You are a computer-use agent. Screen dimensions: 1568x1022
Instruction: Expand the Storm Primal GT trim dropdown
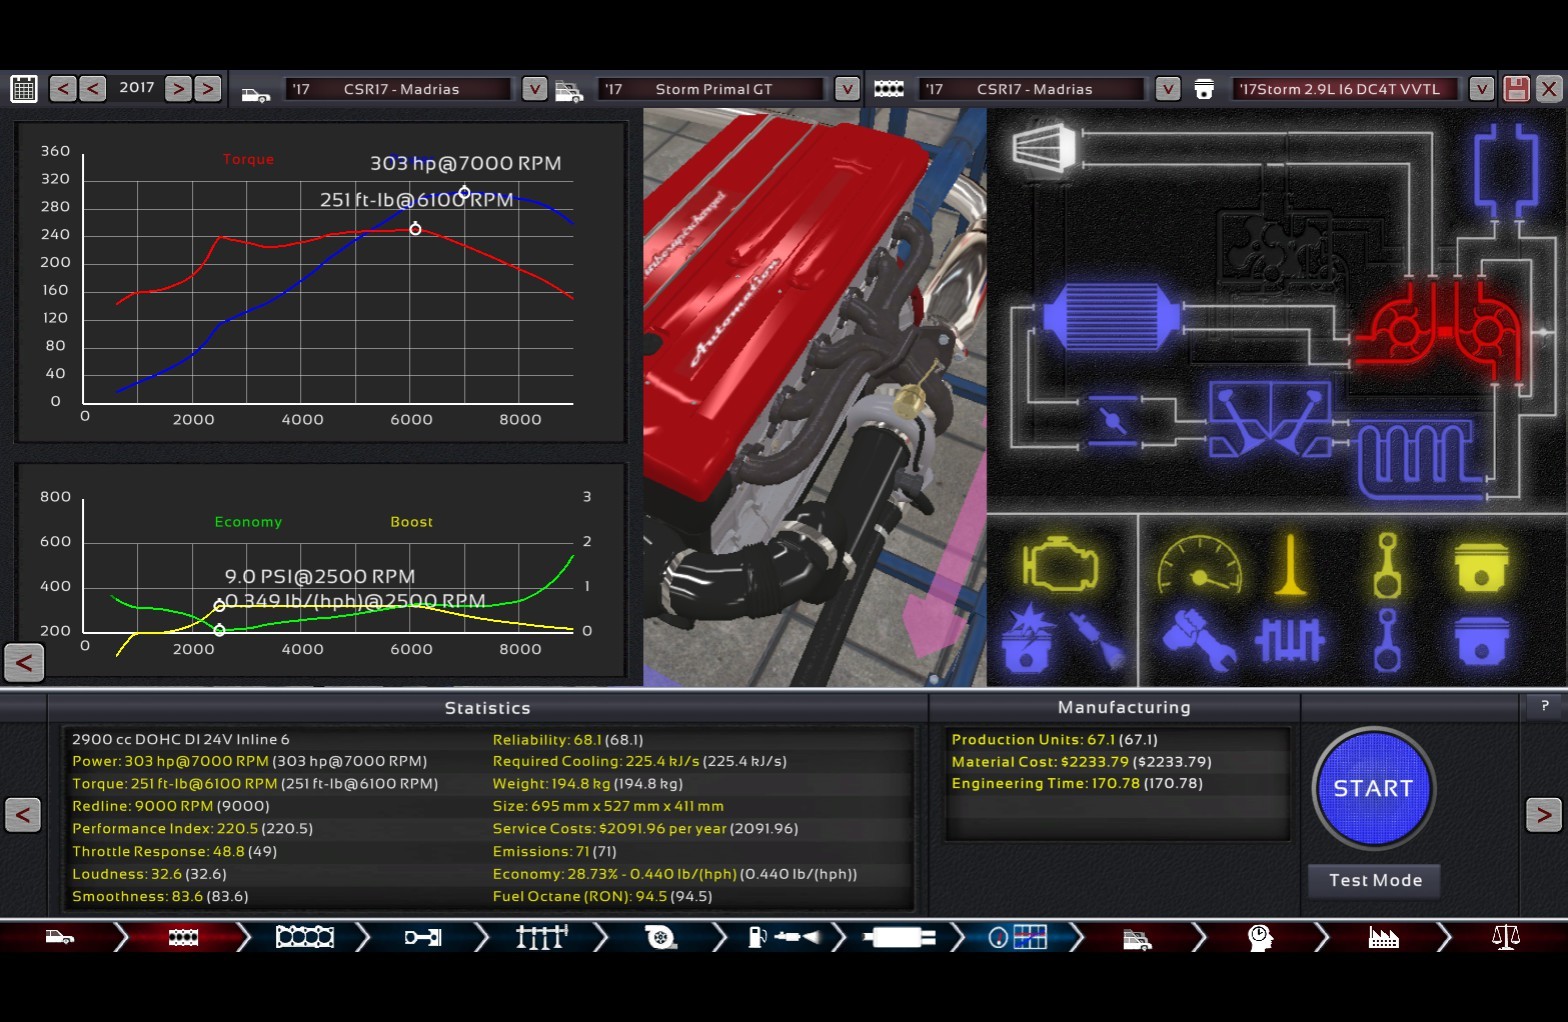pyautogui.click(x=847, y=89)
